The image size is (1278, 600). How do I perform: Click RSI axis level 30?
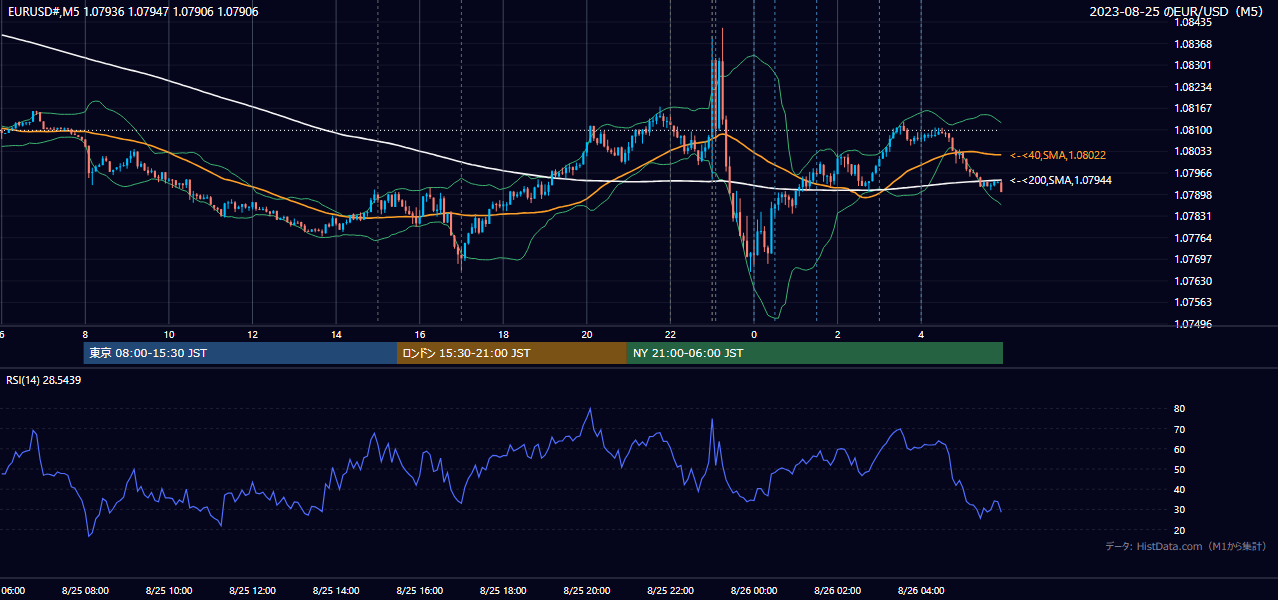[x=1179, y=510]
